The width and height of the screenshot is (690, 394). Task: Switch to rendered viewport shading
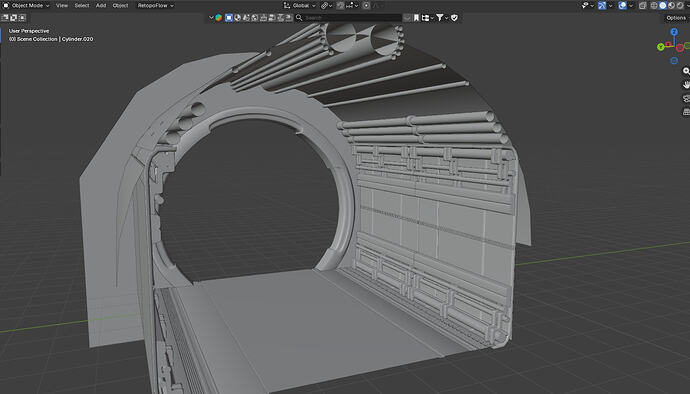point(679,6)
